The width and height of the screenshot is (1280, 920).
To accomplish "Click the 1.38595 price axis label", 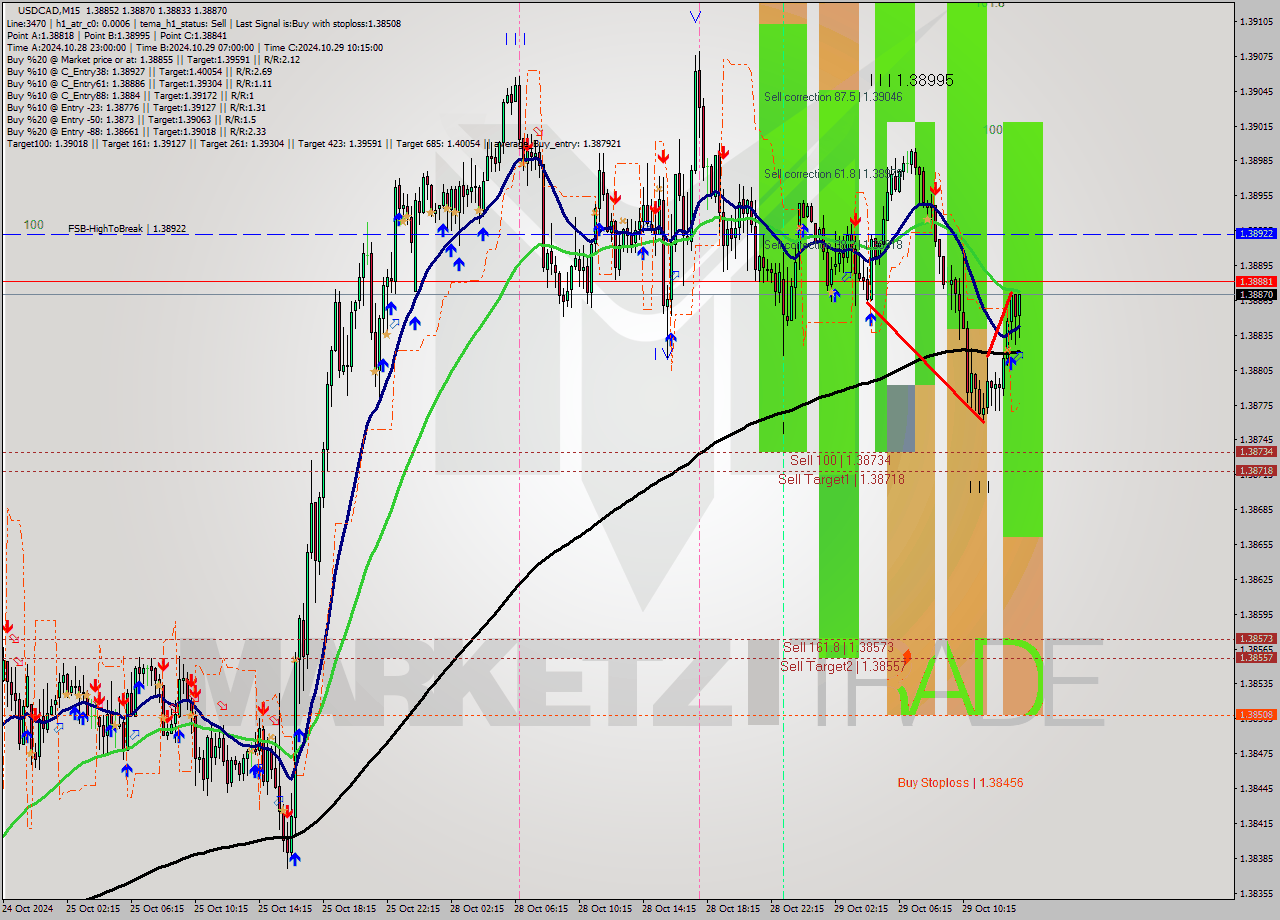I will point(1256,614).
